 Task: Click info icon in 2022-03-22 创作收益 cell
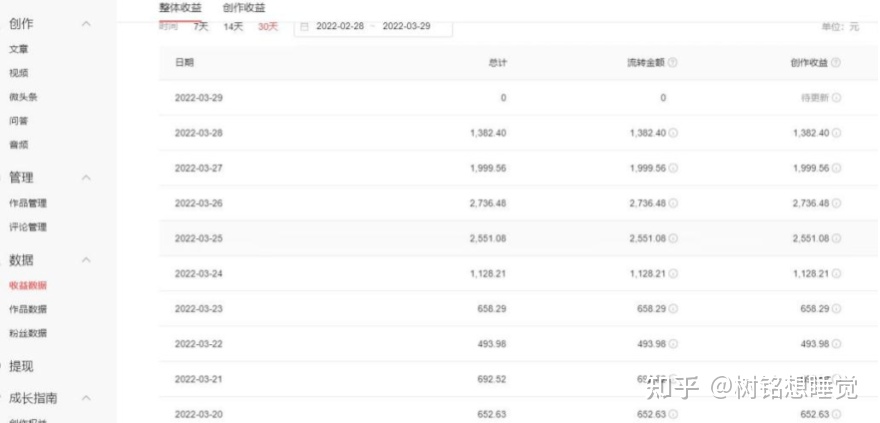(836, 344)
